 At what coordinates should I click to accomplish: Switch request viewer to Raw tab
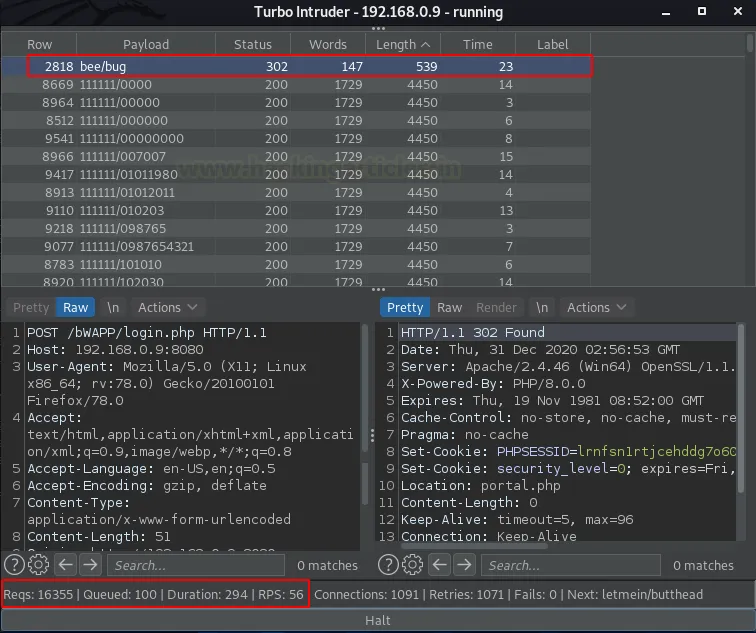click(x=76, y=308)
